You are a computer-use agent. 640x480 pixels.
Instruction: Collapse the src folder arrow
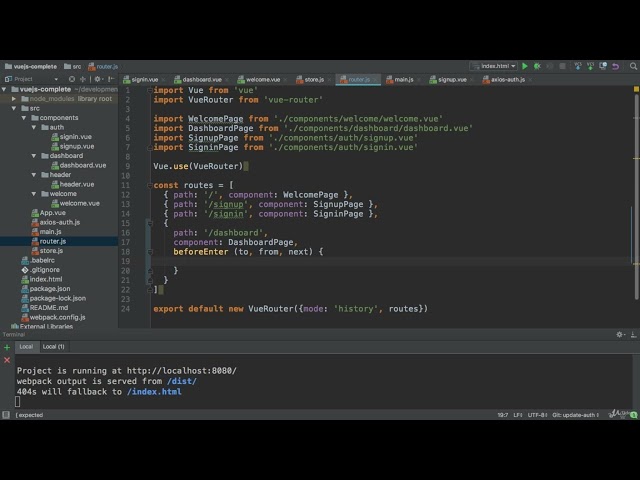14,108
